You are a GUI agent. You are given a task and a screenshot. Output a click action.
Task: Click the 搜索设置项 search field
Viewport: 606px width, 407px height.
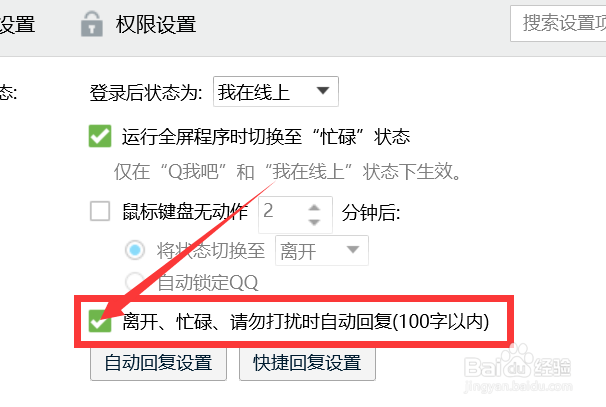(558, 23)
